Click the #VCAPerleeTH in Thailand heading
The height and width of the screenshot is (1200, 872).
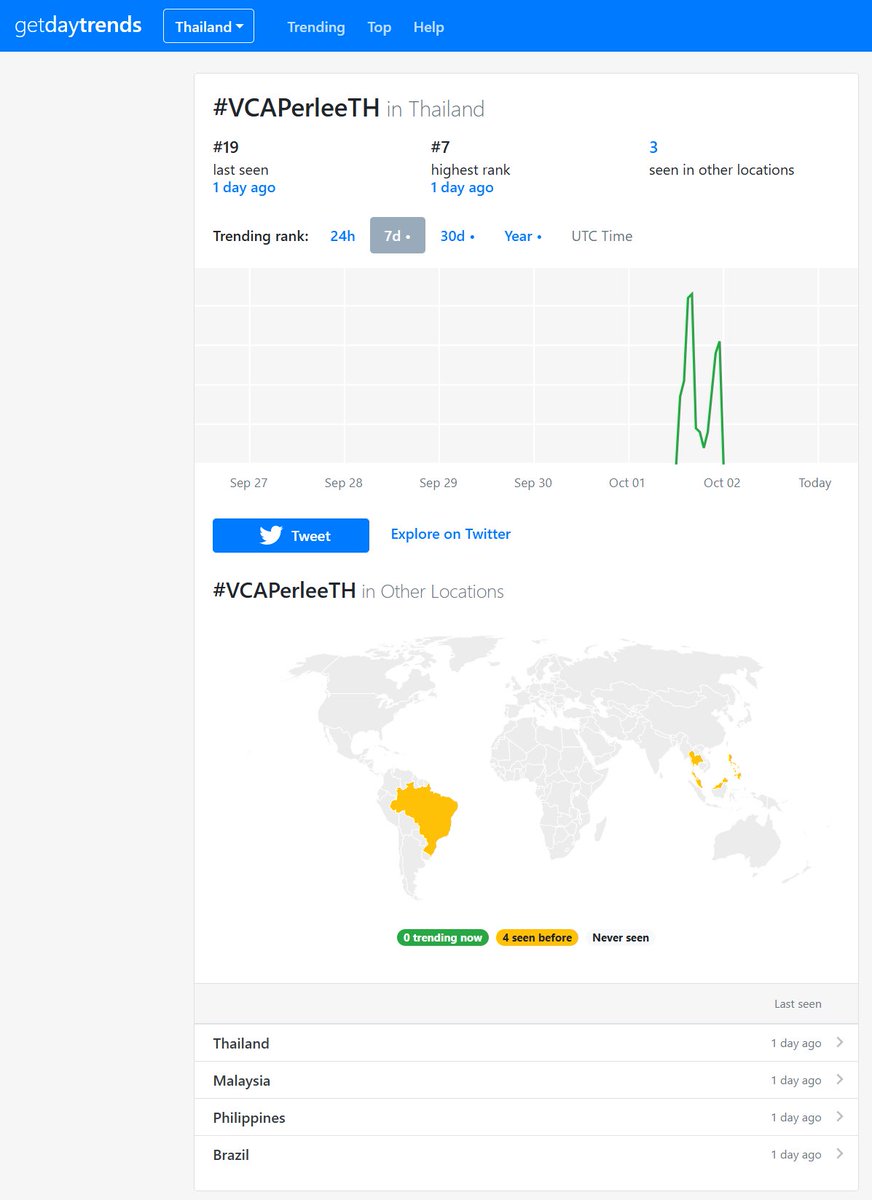(349, 108)
